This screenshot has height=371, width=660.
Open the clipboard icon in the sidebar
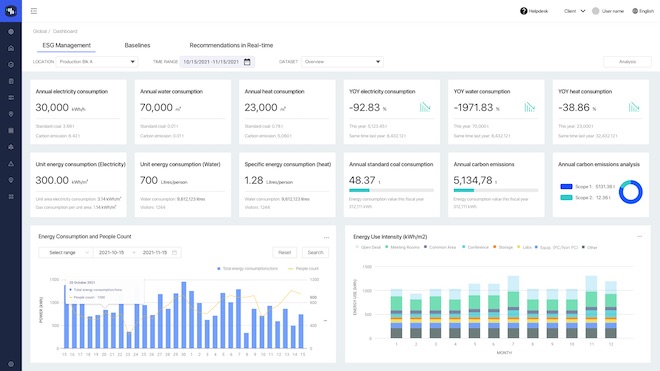click(11, 81)
